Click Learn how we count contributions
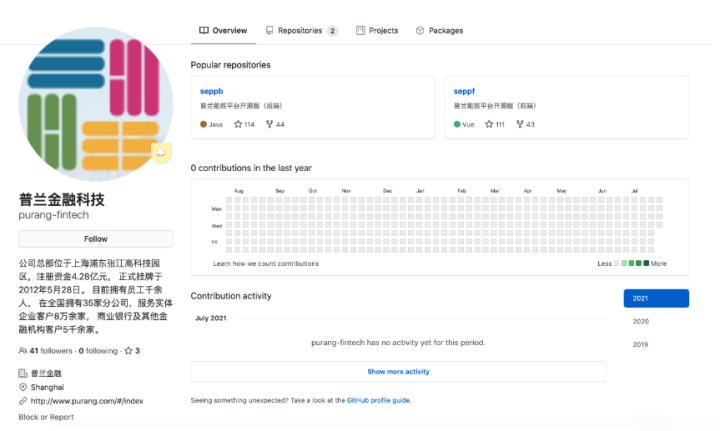The height and width of the screenshot is (431, 720). click(x=266, y=263)
